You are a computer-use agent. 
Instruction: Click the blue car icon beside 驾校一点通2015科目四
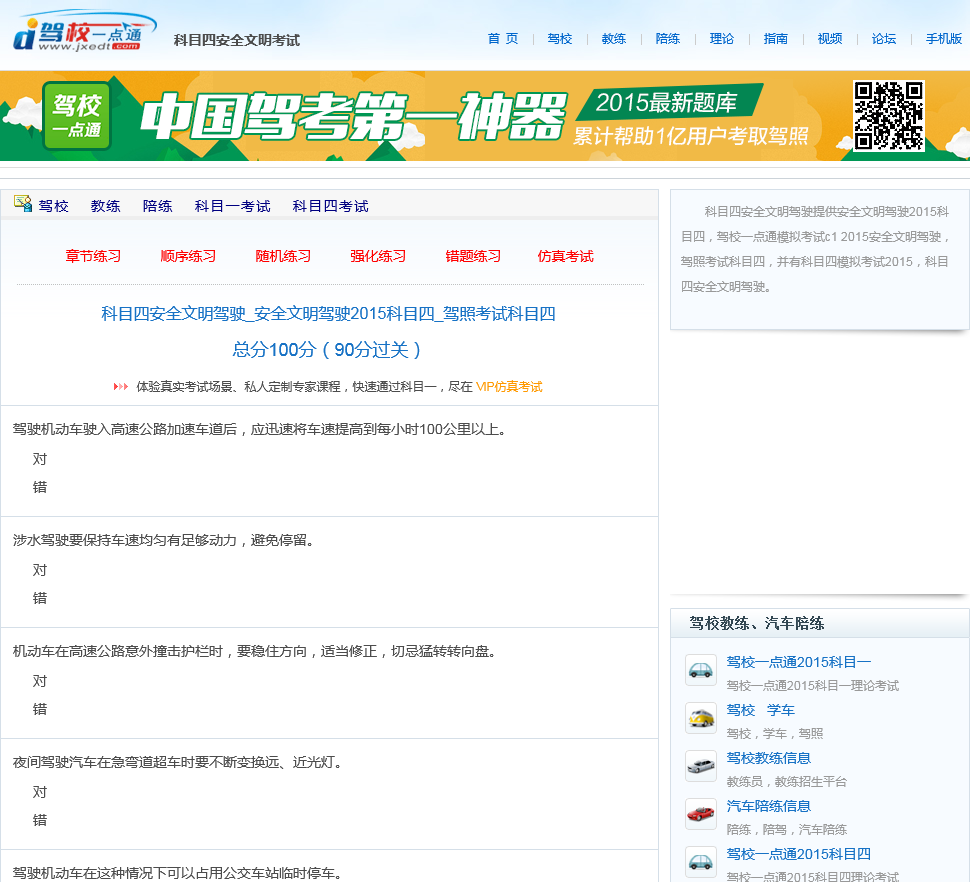click(700, 862)
